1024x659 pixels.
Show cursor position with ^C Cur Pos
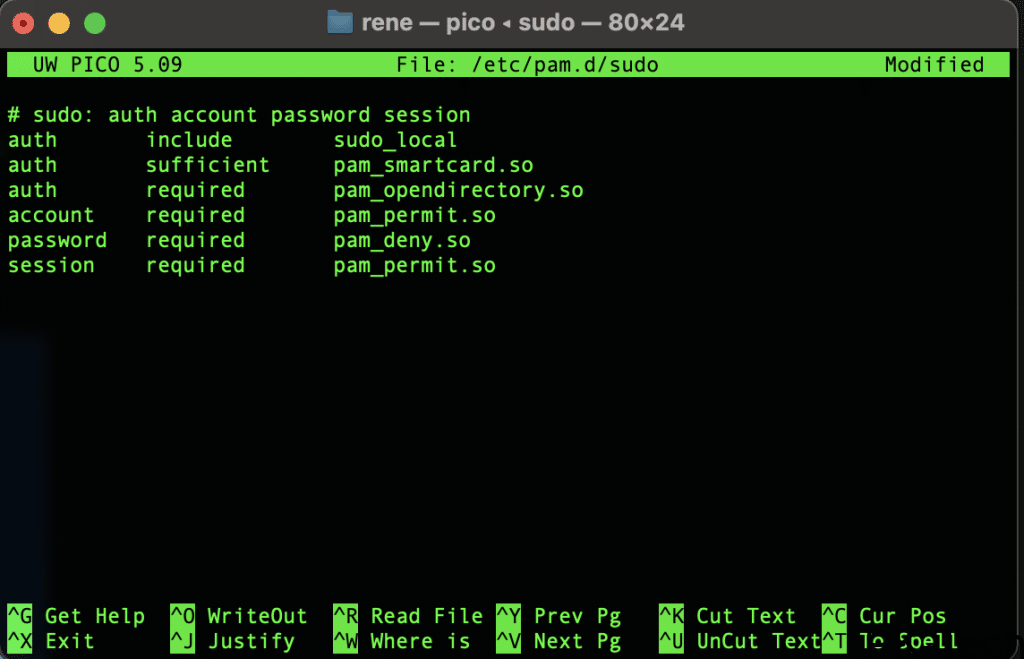tap(883, 616)
